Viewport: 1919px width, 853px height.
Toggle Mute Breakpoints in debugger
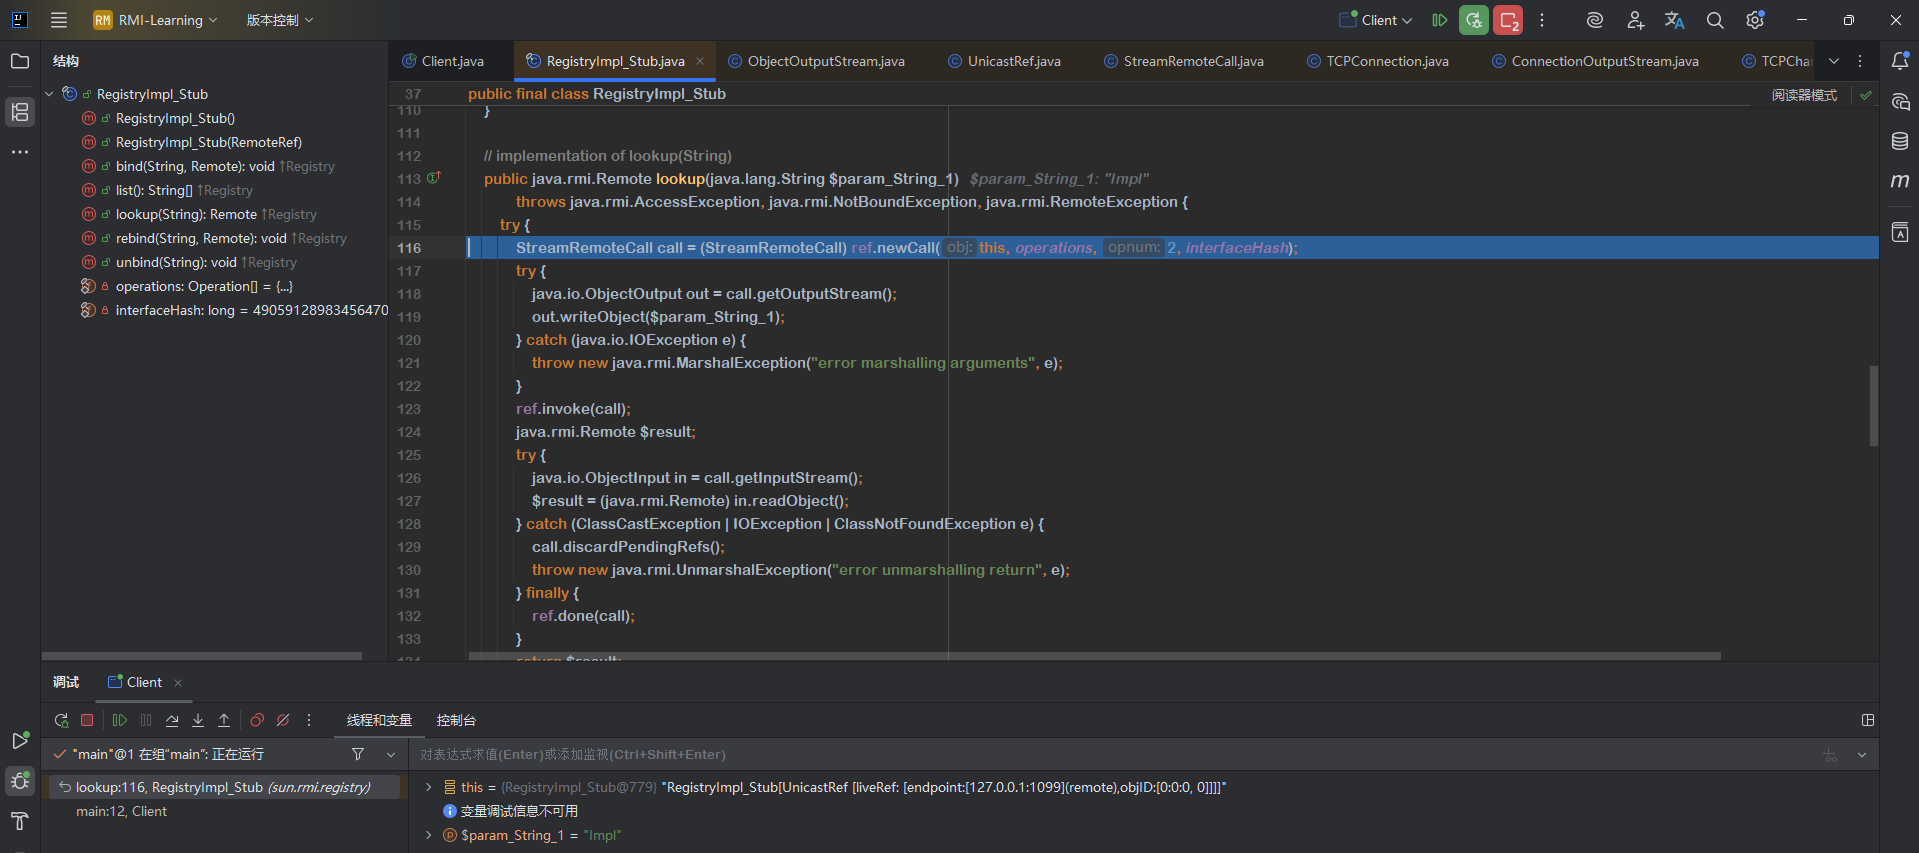283,720
